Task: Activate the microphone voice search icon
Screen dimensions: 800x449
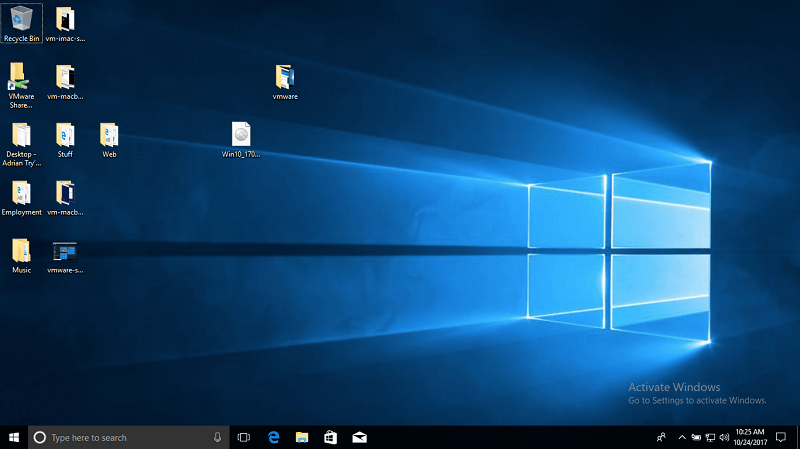Action: click(217, 437)
